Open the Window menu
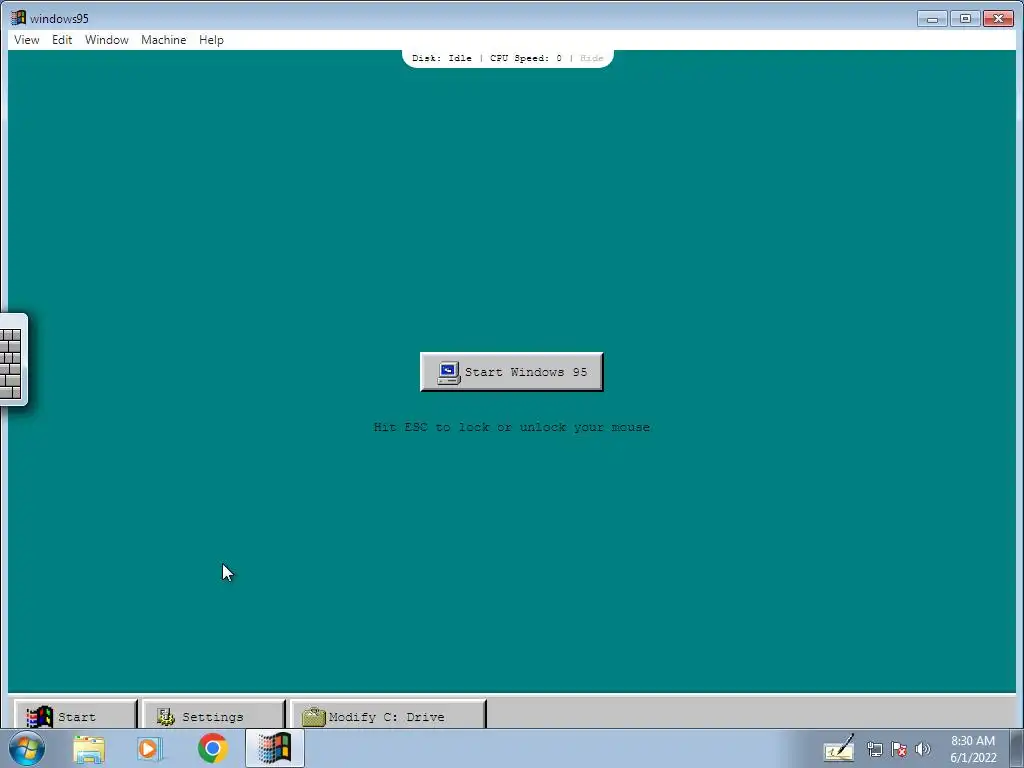 point(106,40)
